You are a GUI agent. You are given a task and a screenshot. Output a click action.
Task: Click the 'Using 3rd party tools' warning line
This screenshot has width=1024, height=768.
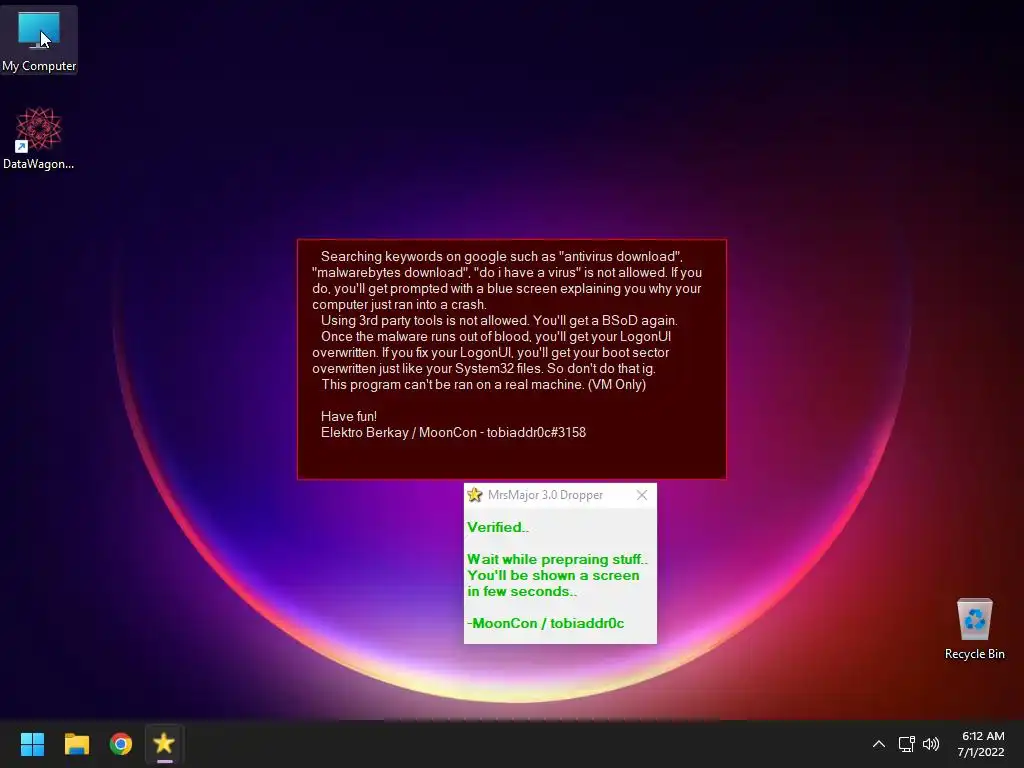[x=499, y=320]
